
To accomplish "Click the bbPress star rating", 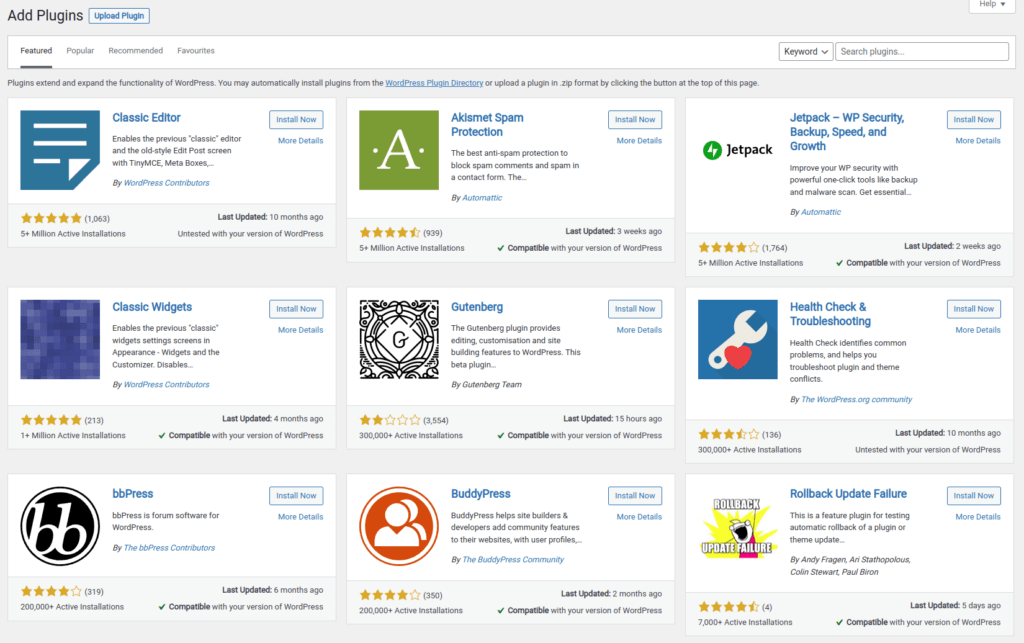I will 51,591.
